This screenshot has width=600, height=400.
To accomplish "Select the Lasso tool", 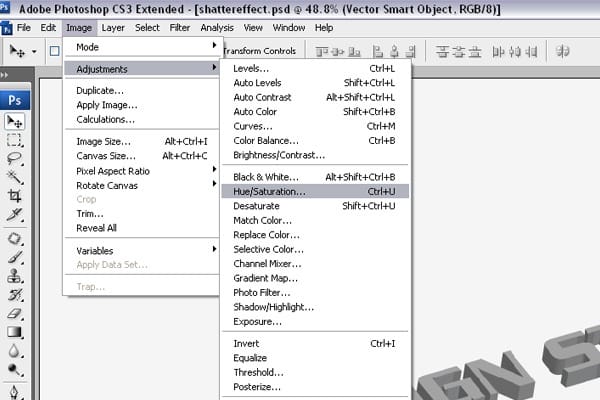I will tap(15, 158).
